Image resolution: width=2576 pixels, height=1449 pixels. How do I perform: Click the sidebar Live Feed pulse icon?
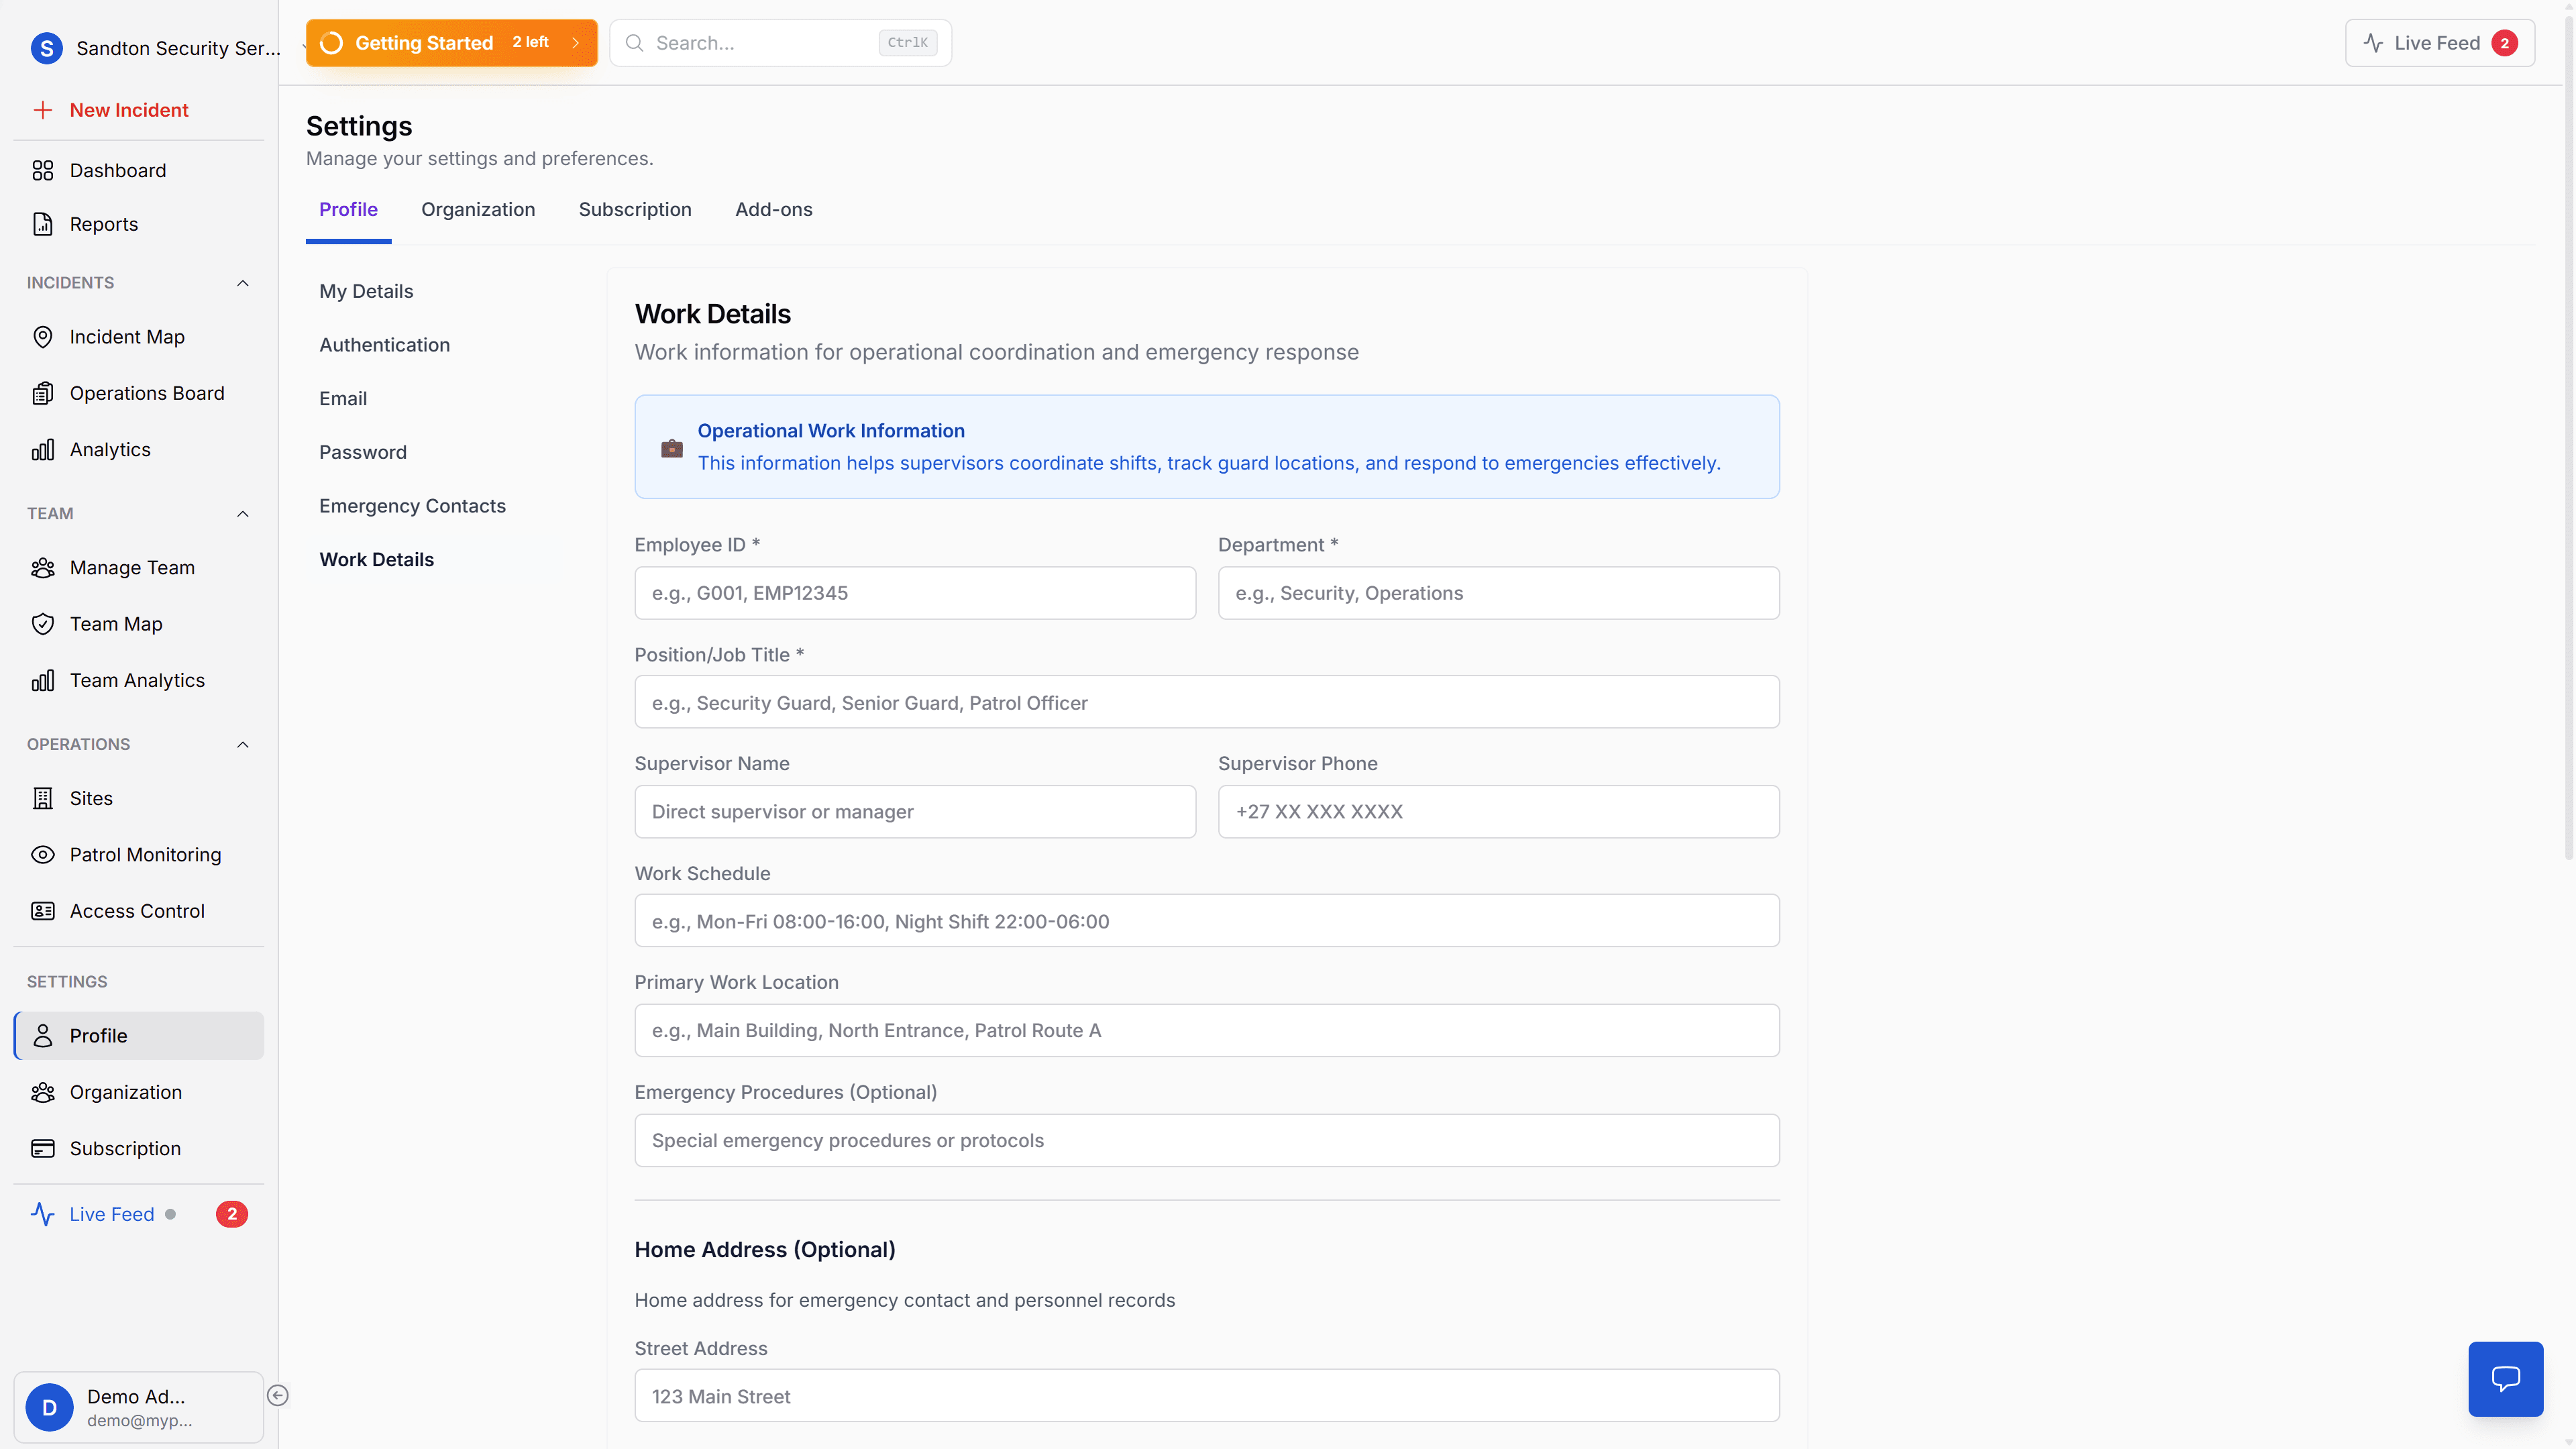tap(43, 1214)
